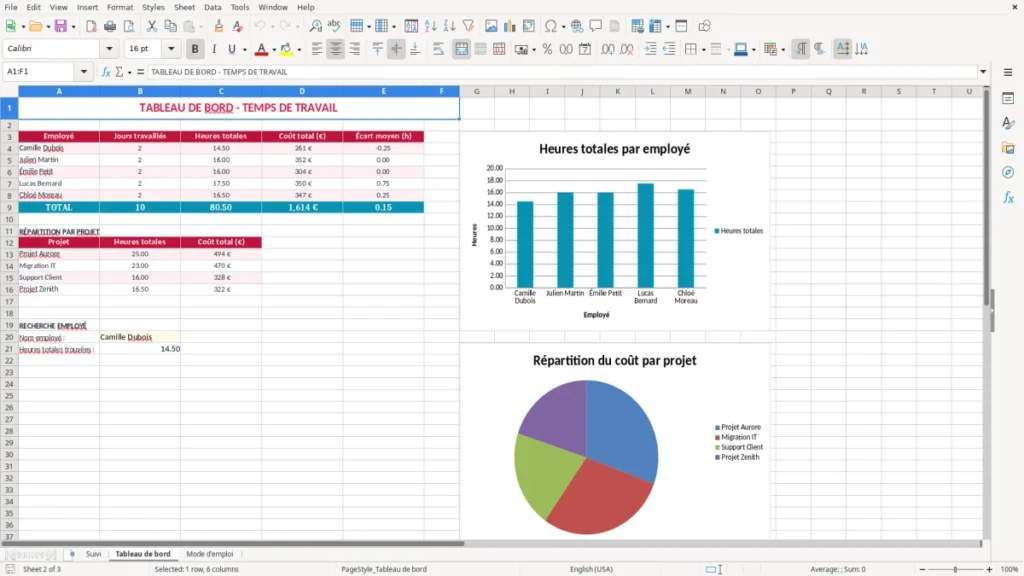This screenshot has height=576, width=1024.
Task: Open the sidebar Gallery panel
Action: tap(1008, 148)
